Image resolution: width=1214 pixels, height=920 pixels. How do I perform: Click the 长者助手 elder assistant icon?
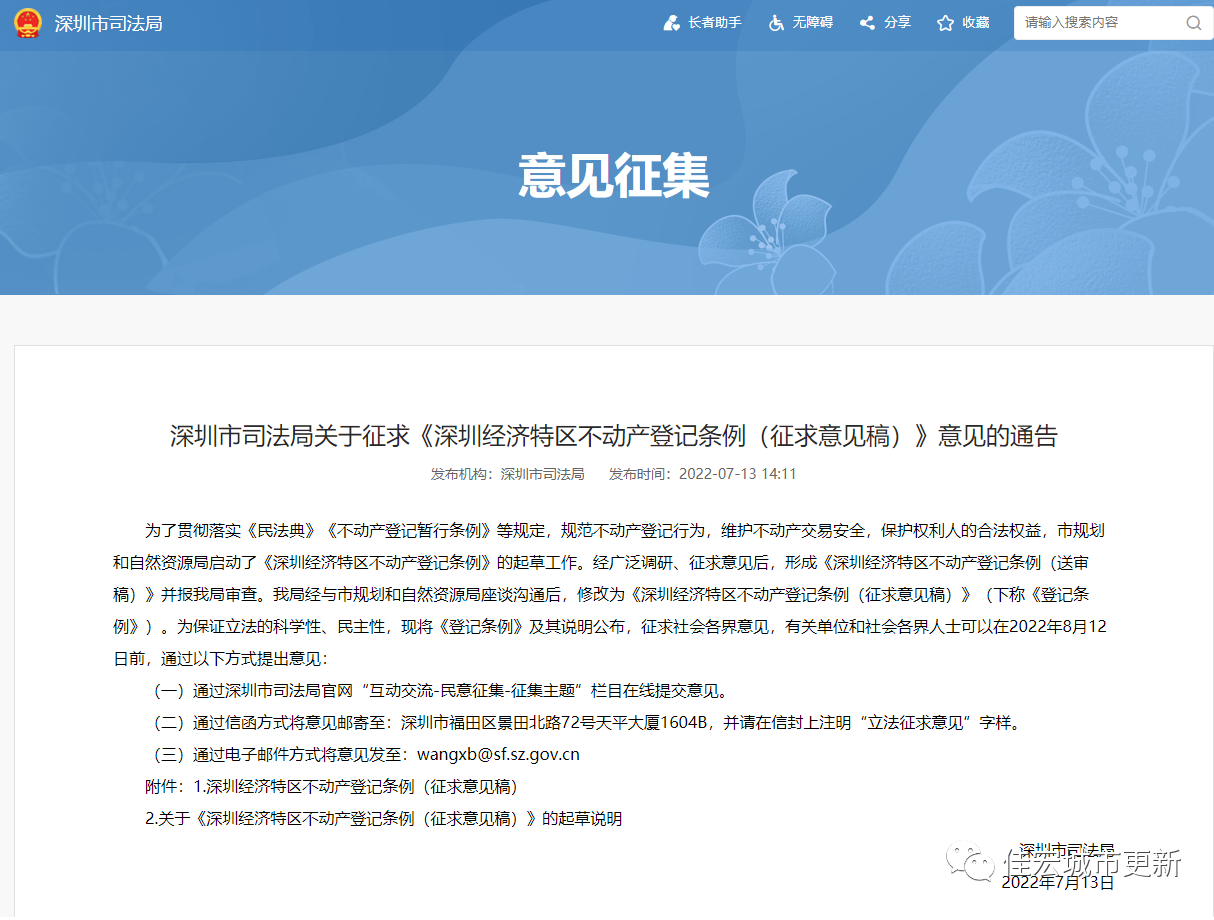672,22
